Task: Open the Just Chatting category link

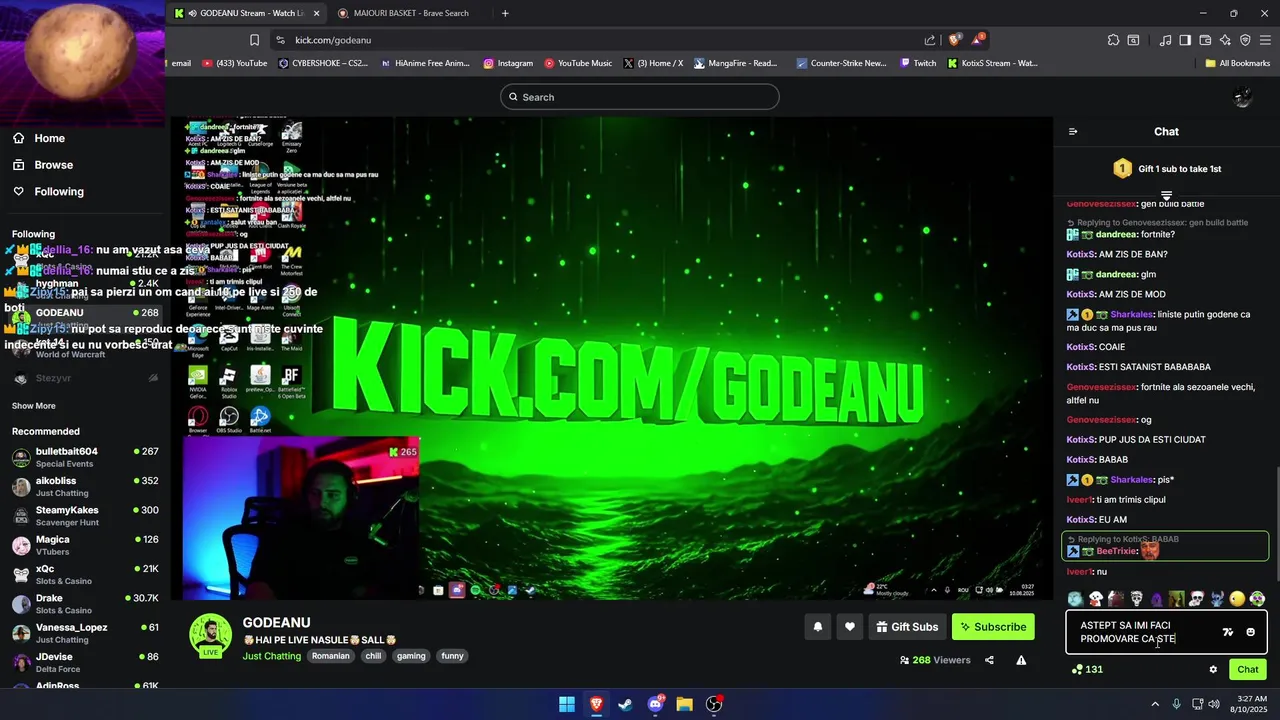Action: tap(271, 656)
